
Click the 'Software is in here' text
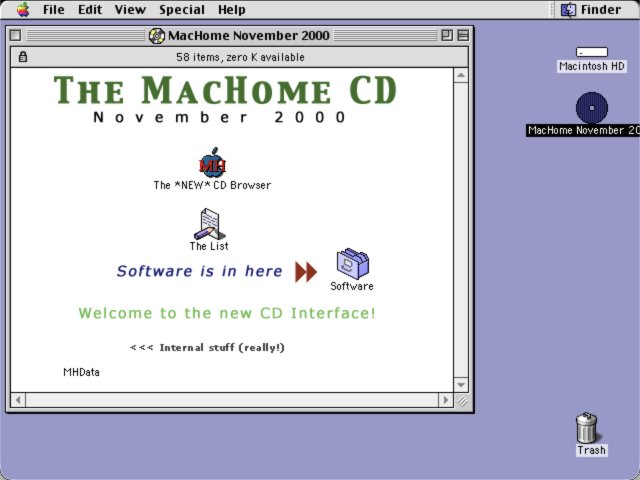tap(199, 271)
